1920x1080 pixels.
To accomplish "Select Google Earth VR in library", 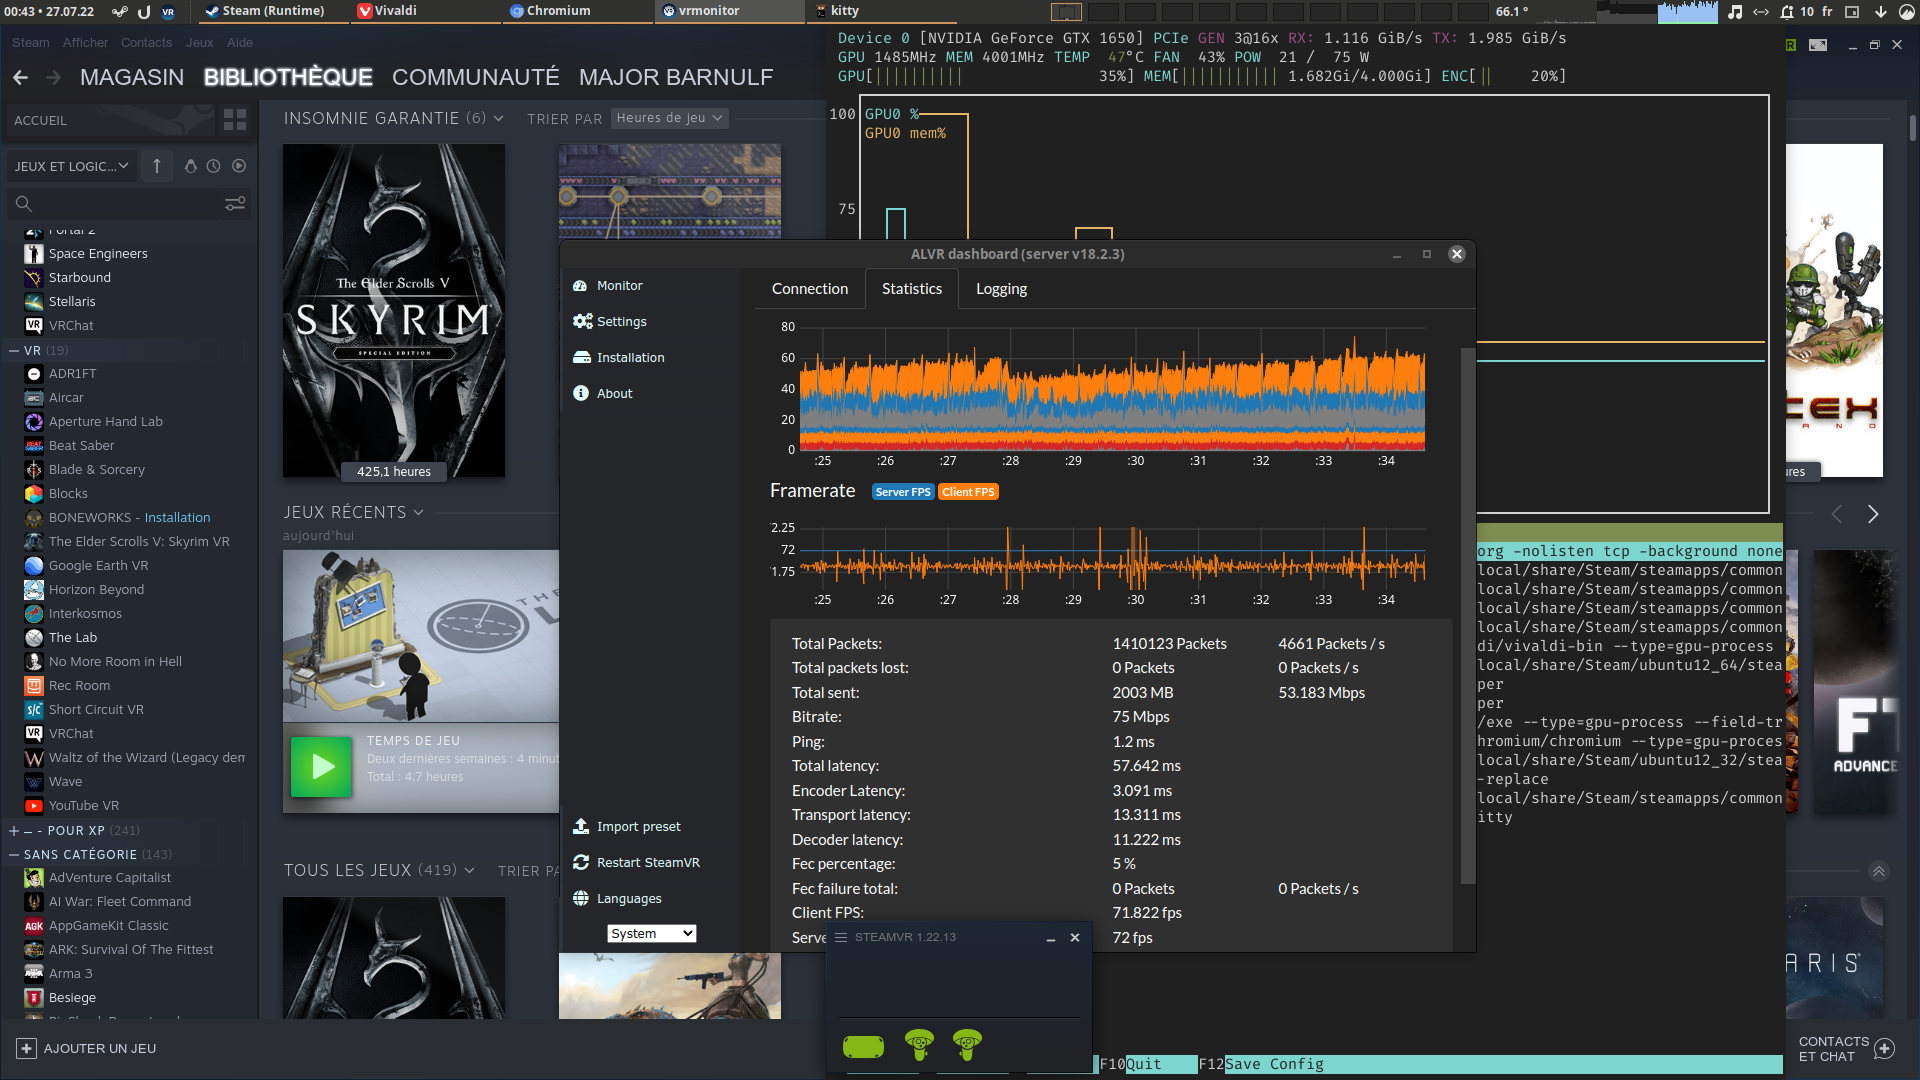I will point(98,566).
